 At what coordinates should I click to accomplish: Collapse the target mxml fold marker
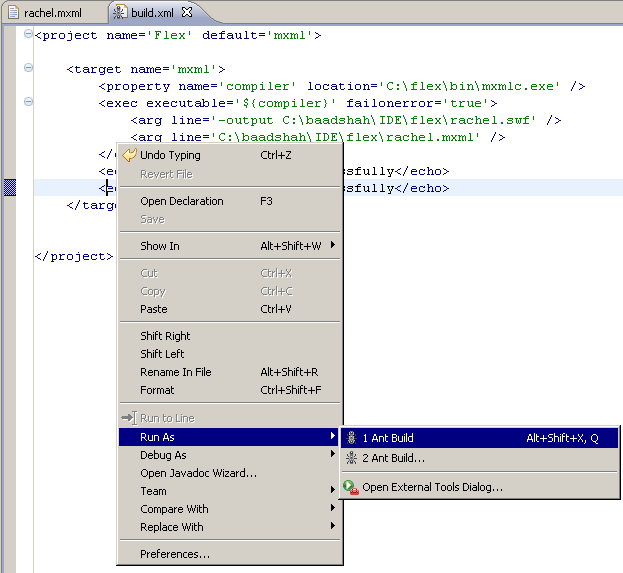click(x=28, y=68)
